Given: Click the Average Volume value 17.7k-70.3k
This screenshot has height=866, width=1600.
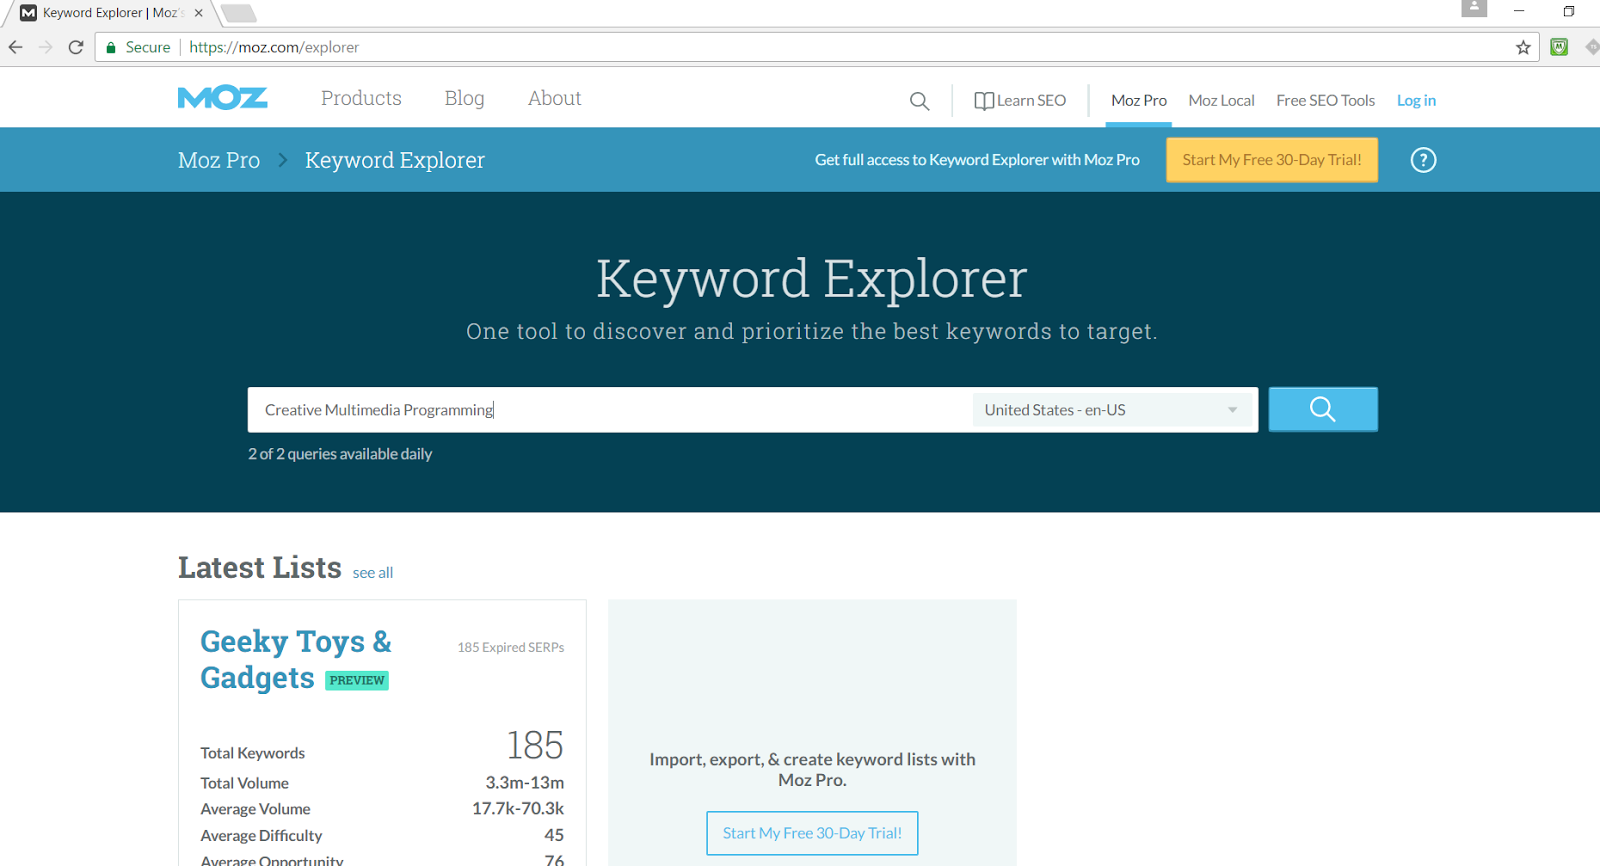Looking at the screenshot, I should tap(518, 808).
